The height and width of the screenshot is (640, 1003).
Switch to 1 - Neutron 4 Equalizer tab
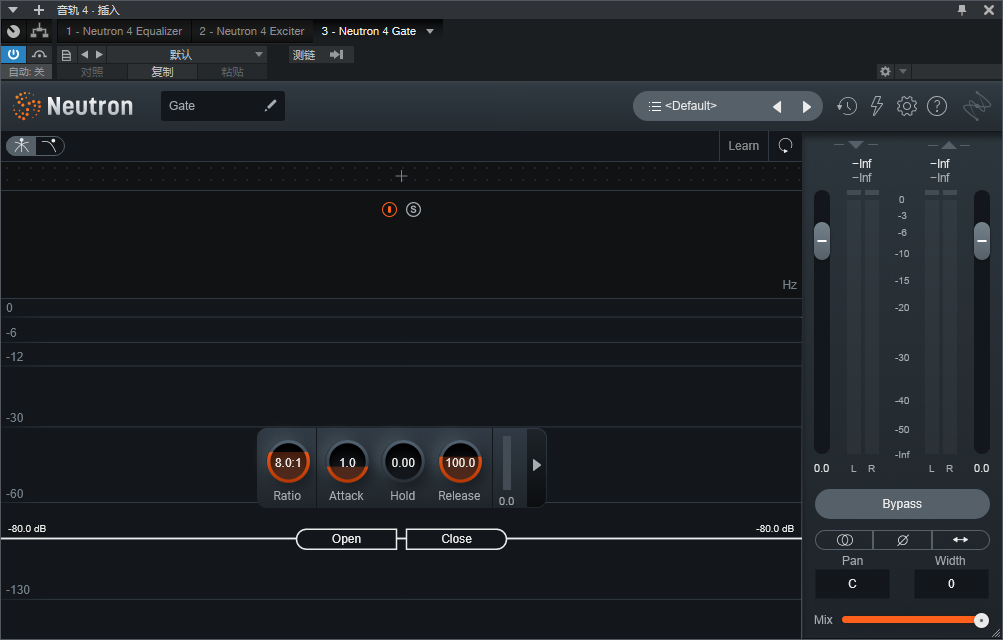click(124, 31)
